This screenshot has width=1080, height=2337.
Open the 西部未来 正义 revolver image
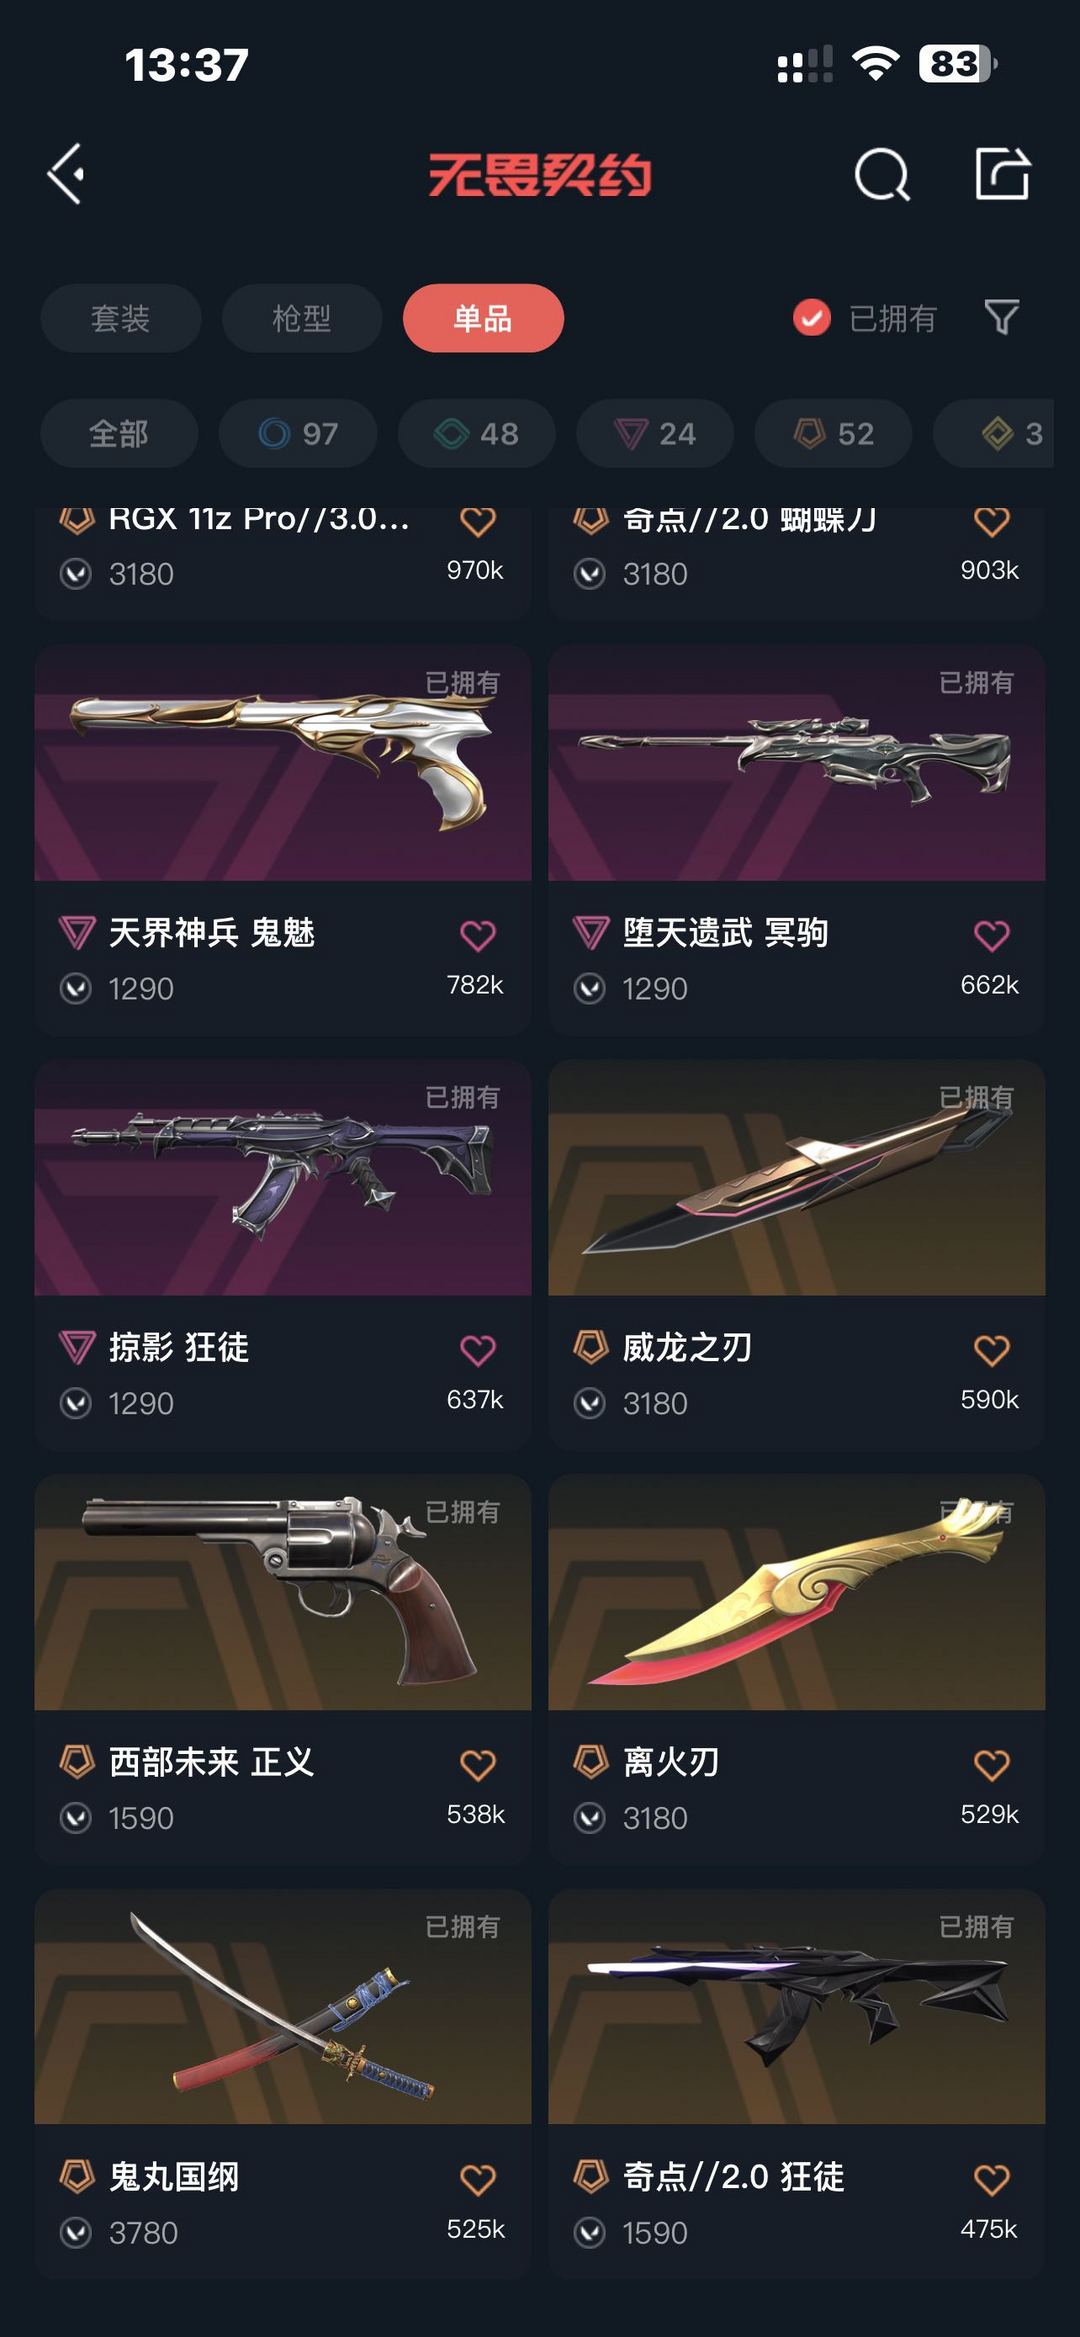pos(283,1592)
